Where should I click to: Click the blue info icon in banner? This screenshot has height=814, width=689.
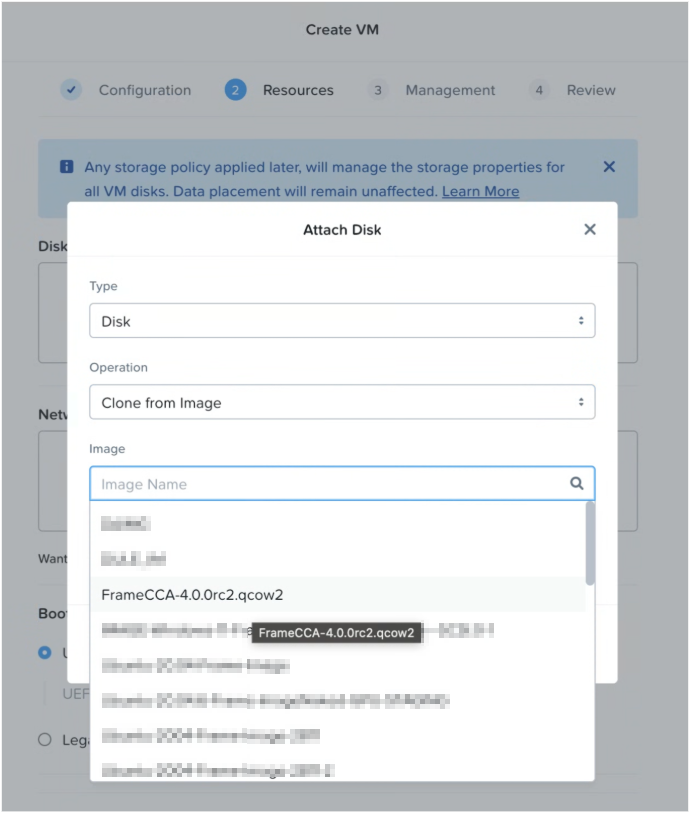pyautogui.click(x=66, y=167)
